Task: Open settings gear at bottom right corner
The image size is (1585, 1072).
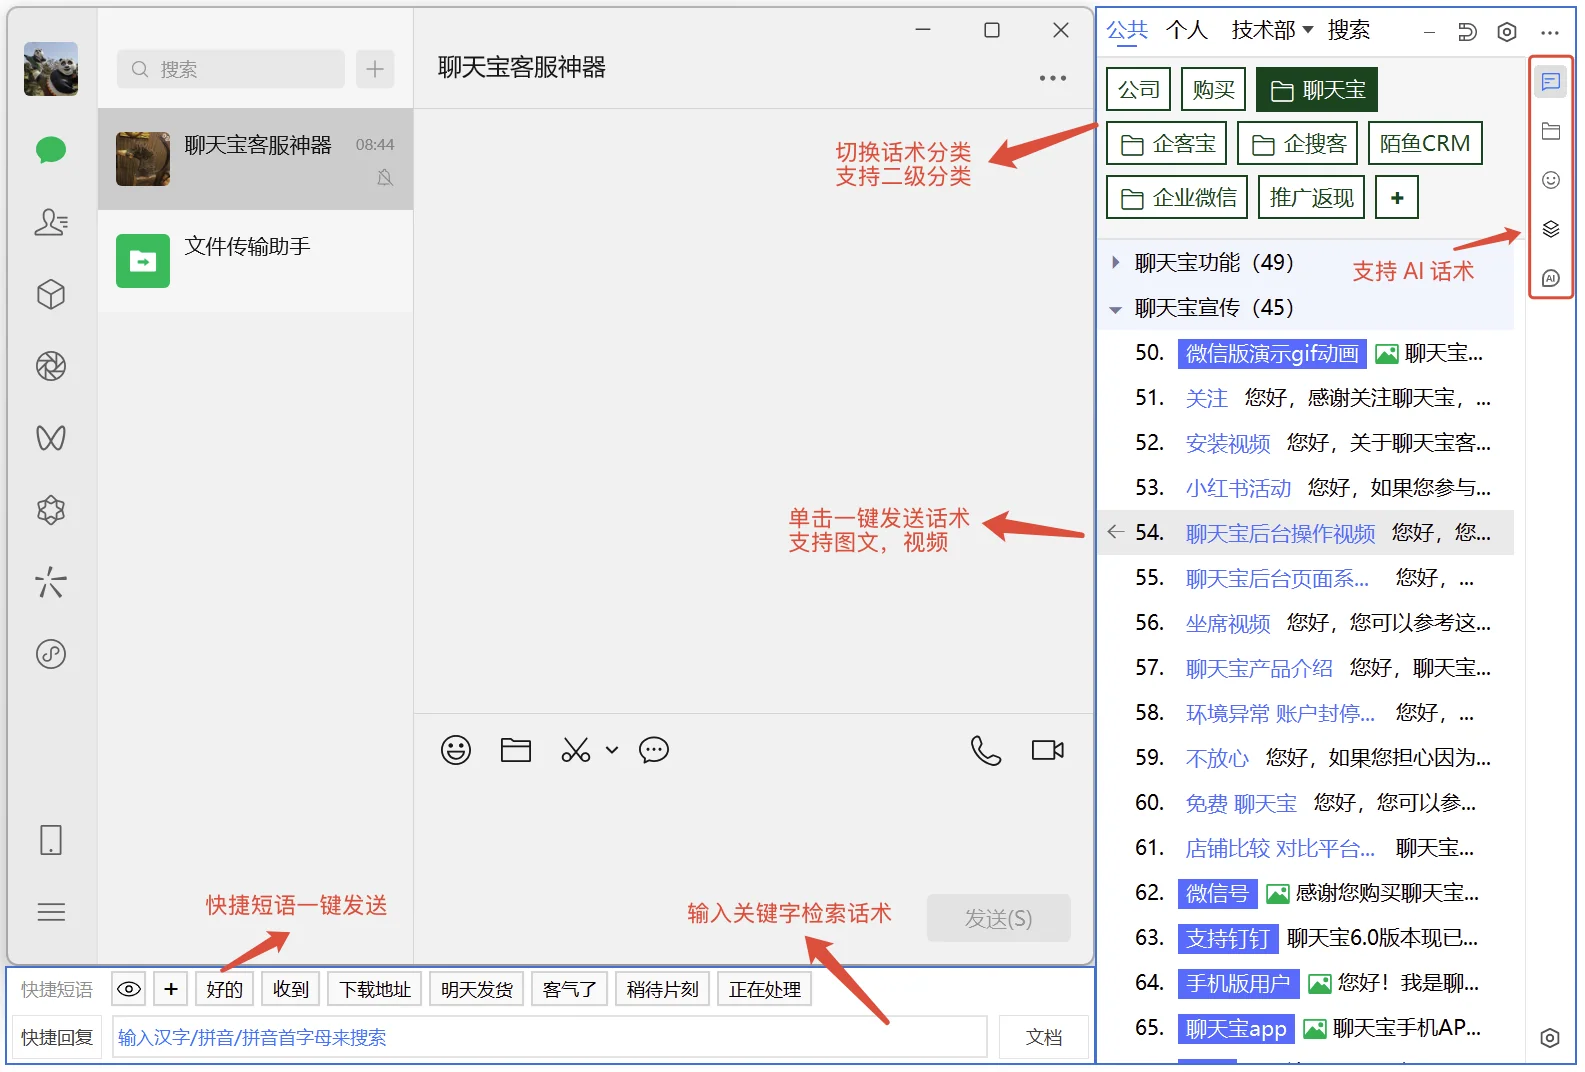Action: (x=1550, y=1038)
